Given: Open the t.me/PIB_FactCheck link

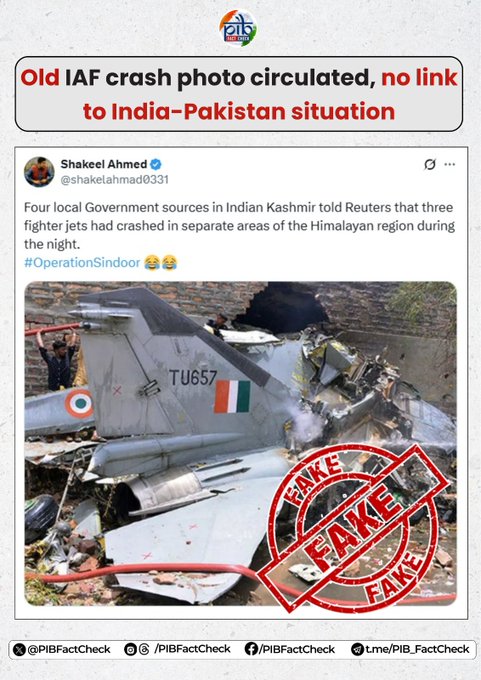Looking at the screenshot, I should tap(417, 649).
